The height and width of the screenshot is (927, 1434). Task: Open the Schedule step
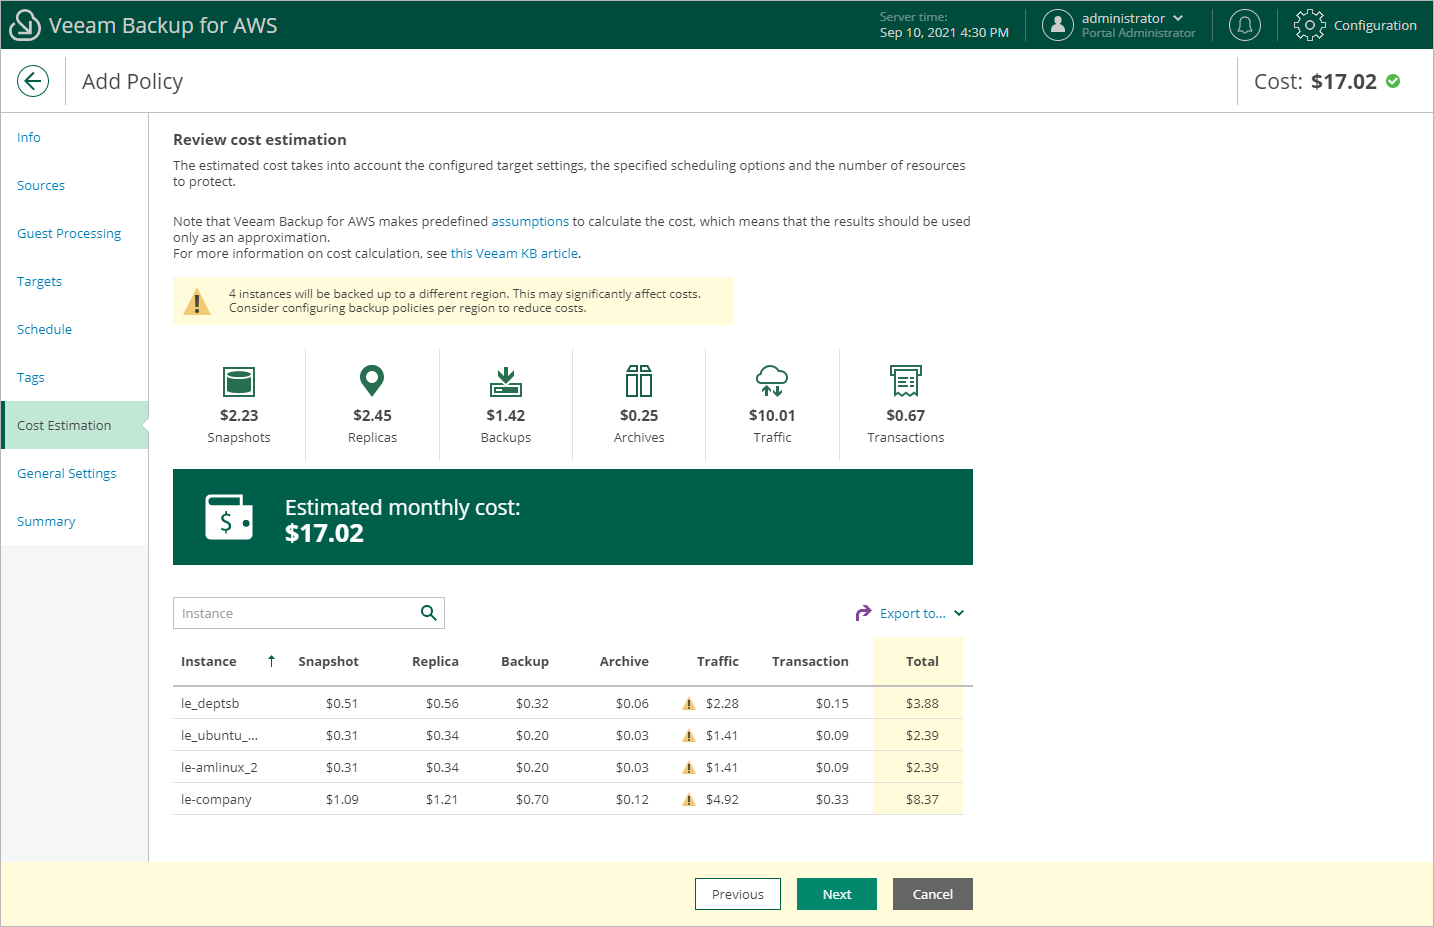[x=44, y=329]
